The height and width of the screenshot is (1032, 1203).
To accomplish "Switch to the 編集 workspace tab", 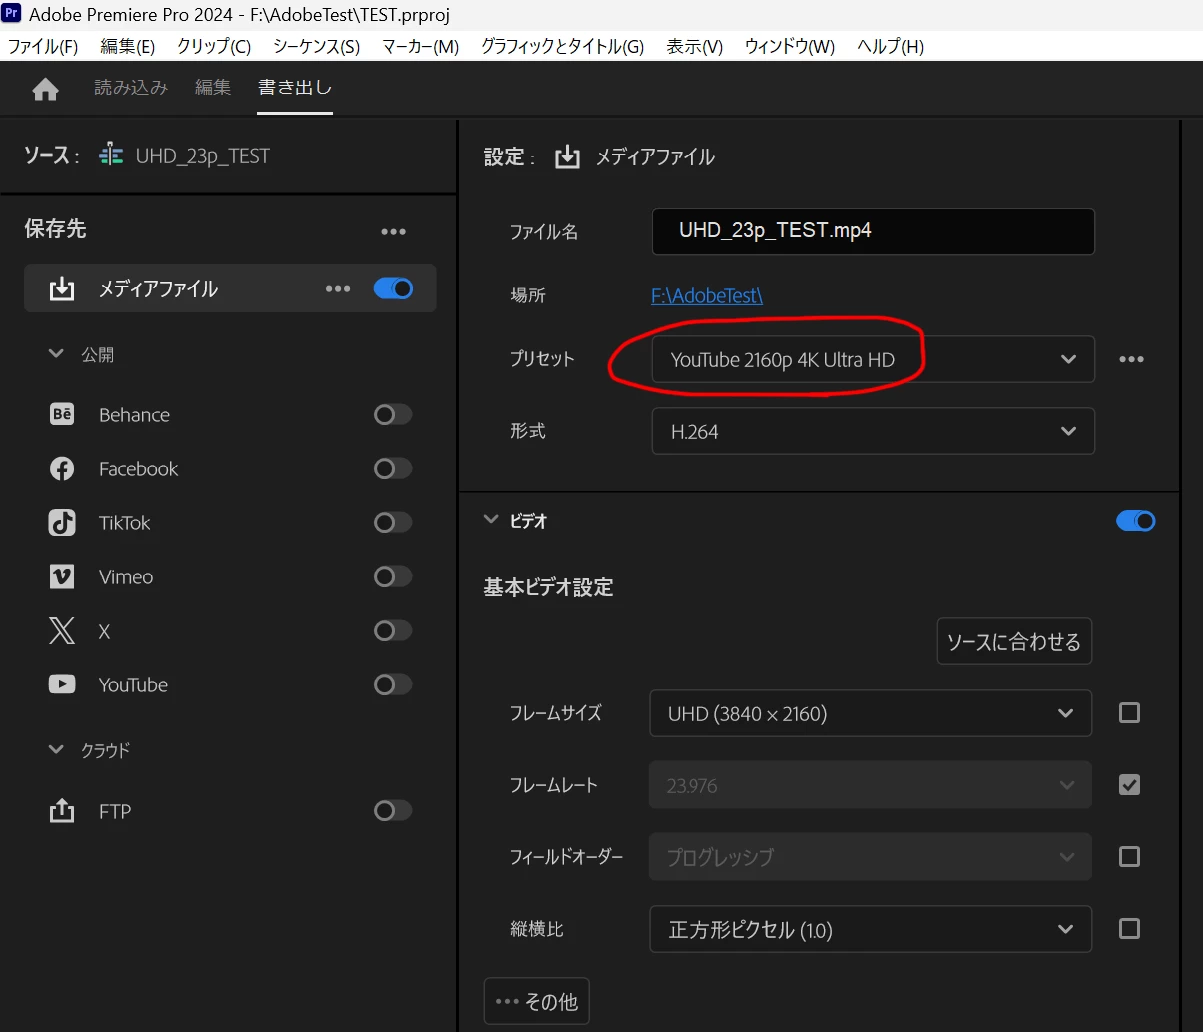I will click(213, 88).
